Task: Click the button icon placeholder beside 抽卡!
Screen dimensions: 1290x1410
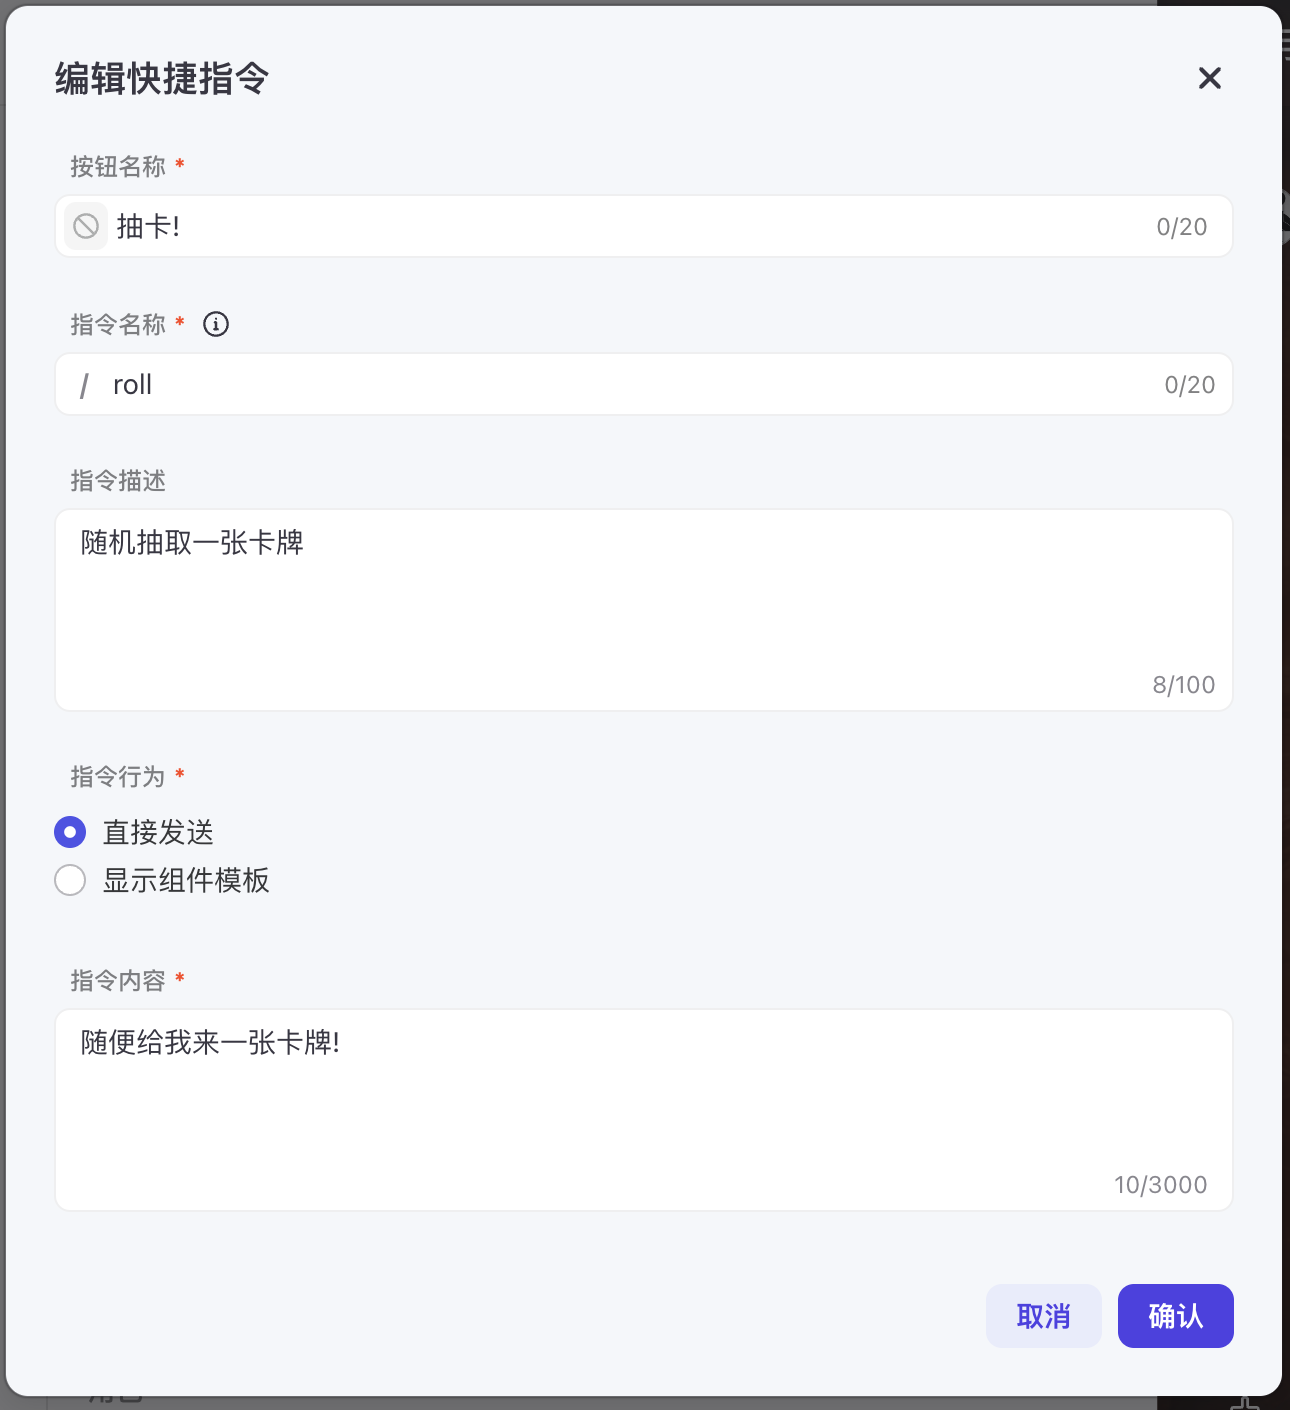Action: (x=86, y=226)
